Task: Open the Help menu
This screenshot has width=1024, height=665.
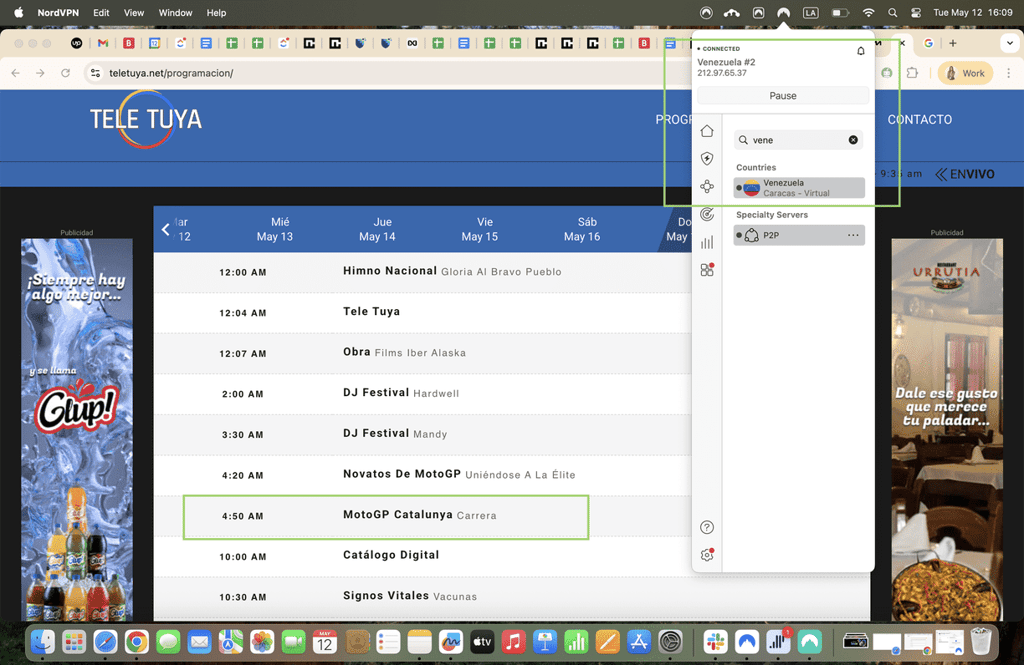Action: (216, 12)
